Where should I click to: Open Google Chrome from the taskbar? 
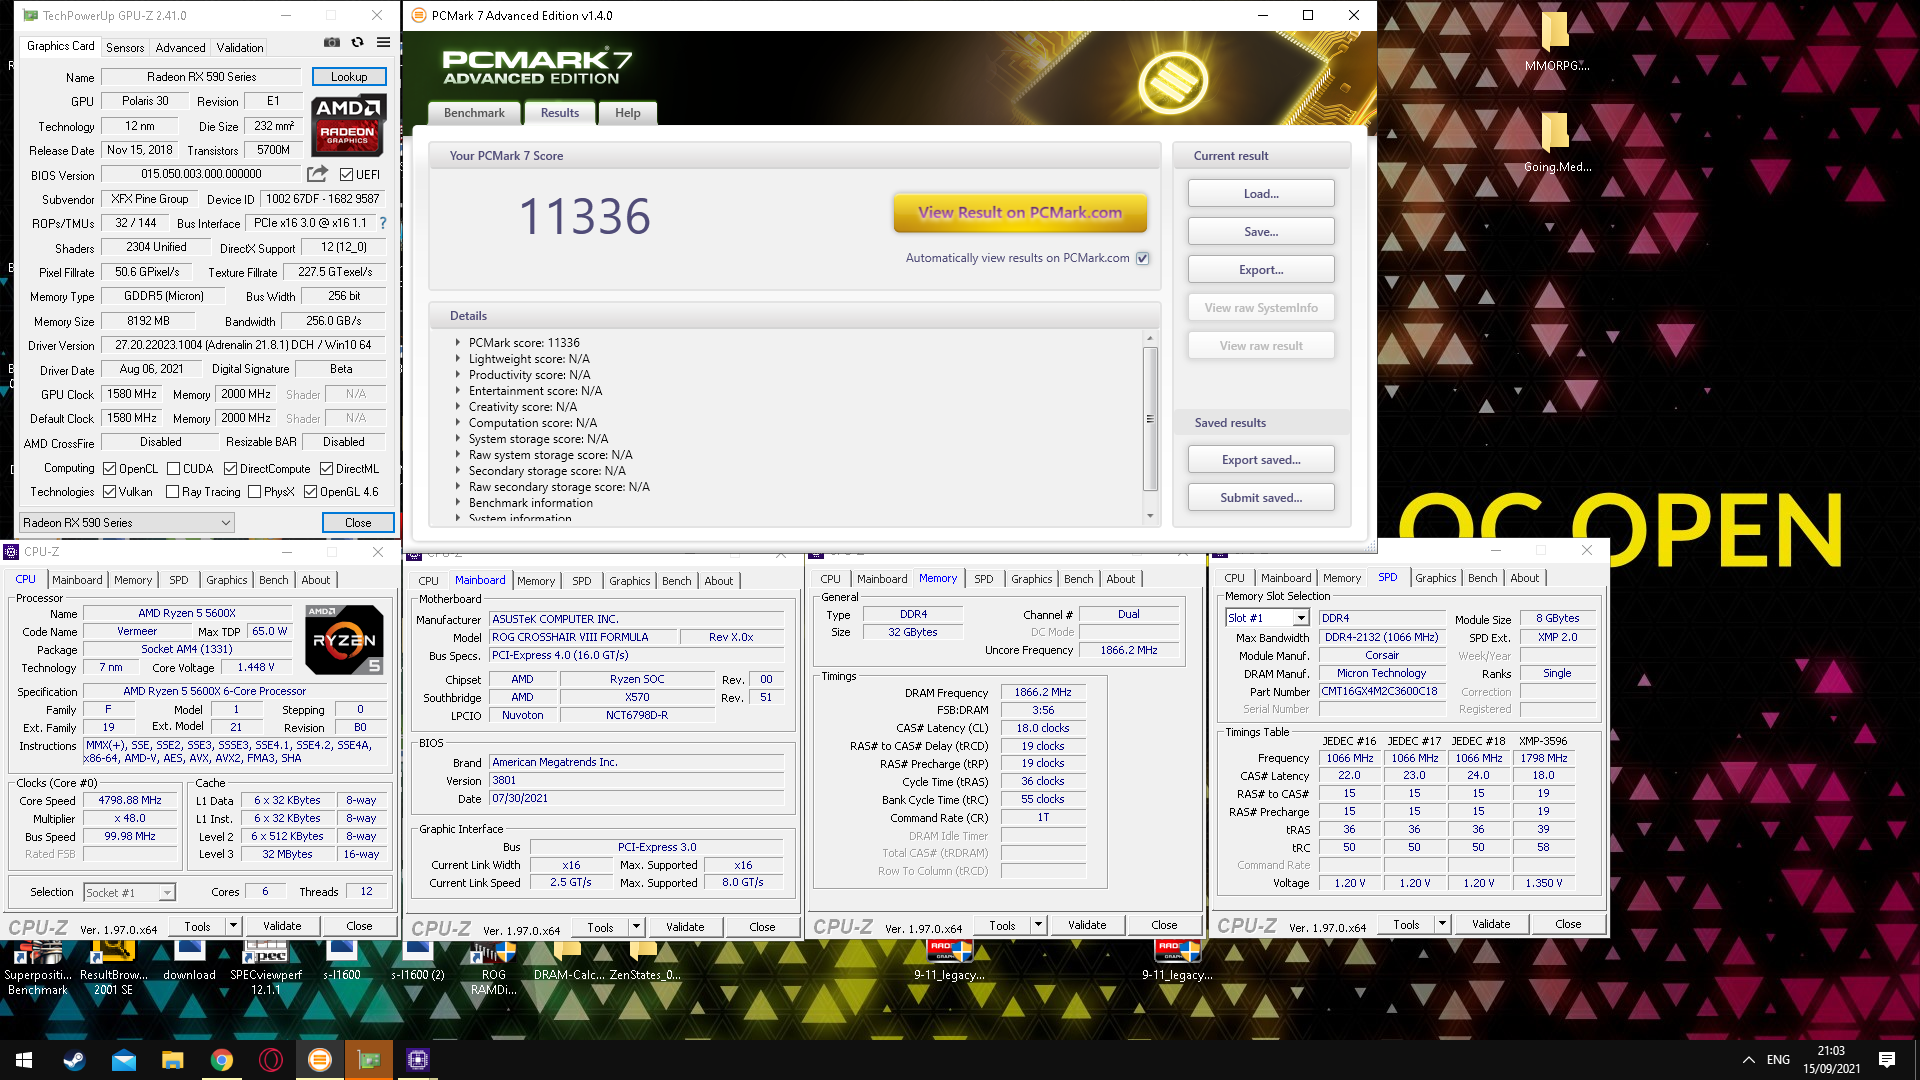(x=221, y=1060)
